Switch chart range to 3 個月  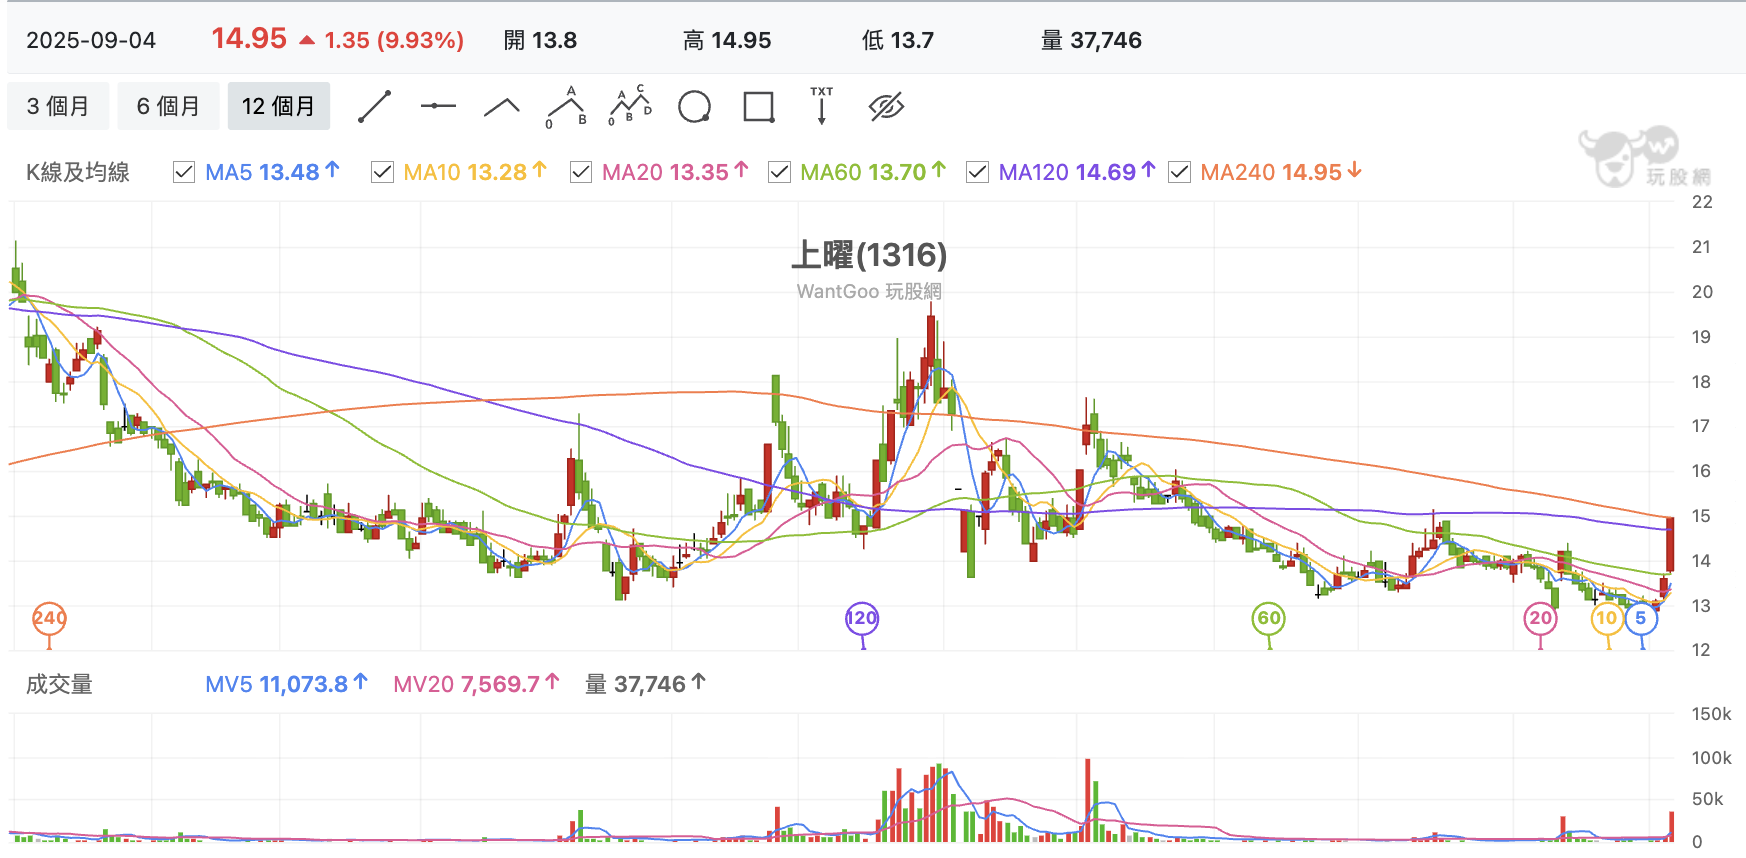point(58,106)
